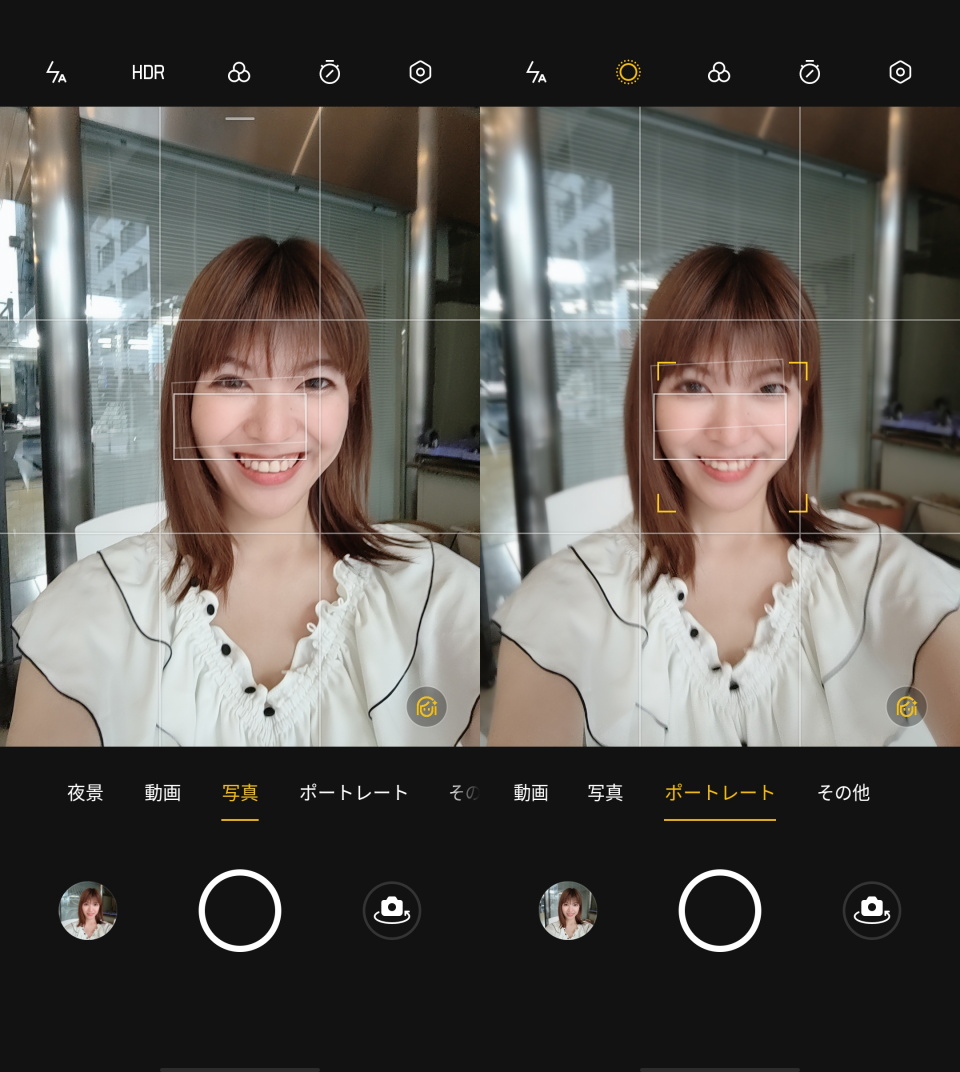Open the timer in left camera screen
The width and height of the screenshot is (960, 1072).
coord(330,72)
